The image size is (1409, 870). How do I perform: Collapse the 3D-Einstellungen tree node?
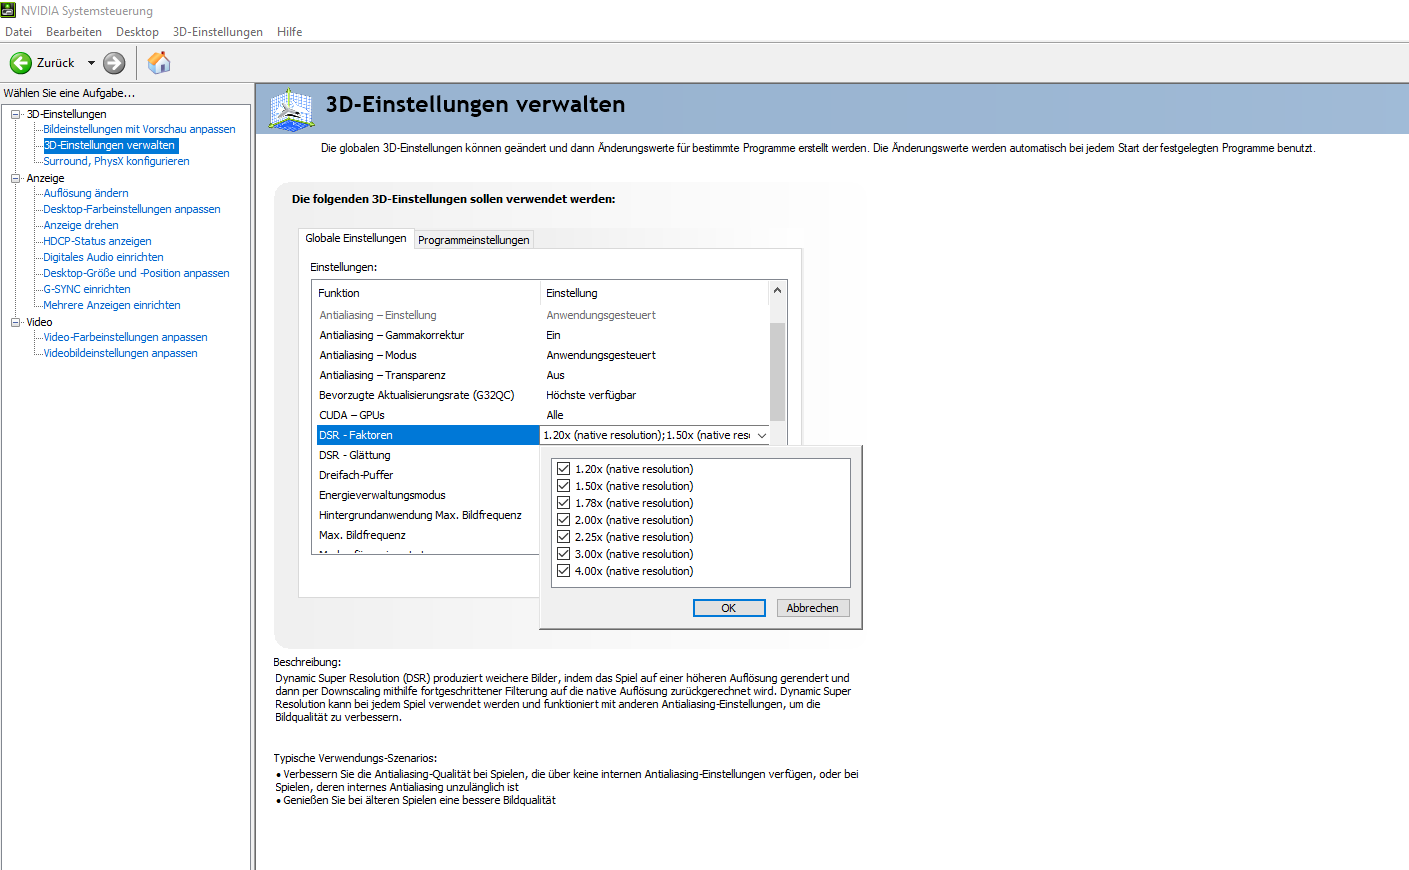tap(16, 114)
